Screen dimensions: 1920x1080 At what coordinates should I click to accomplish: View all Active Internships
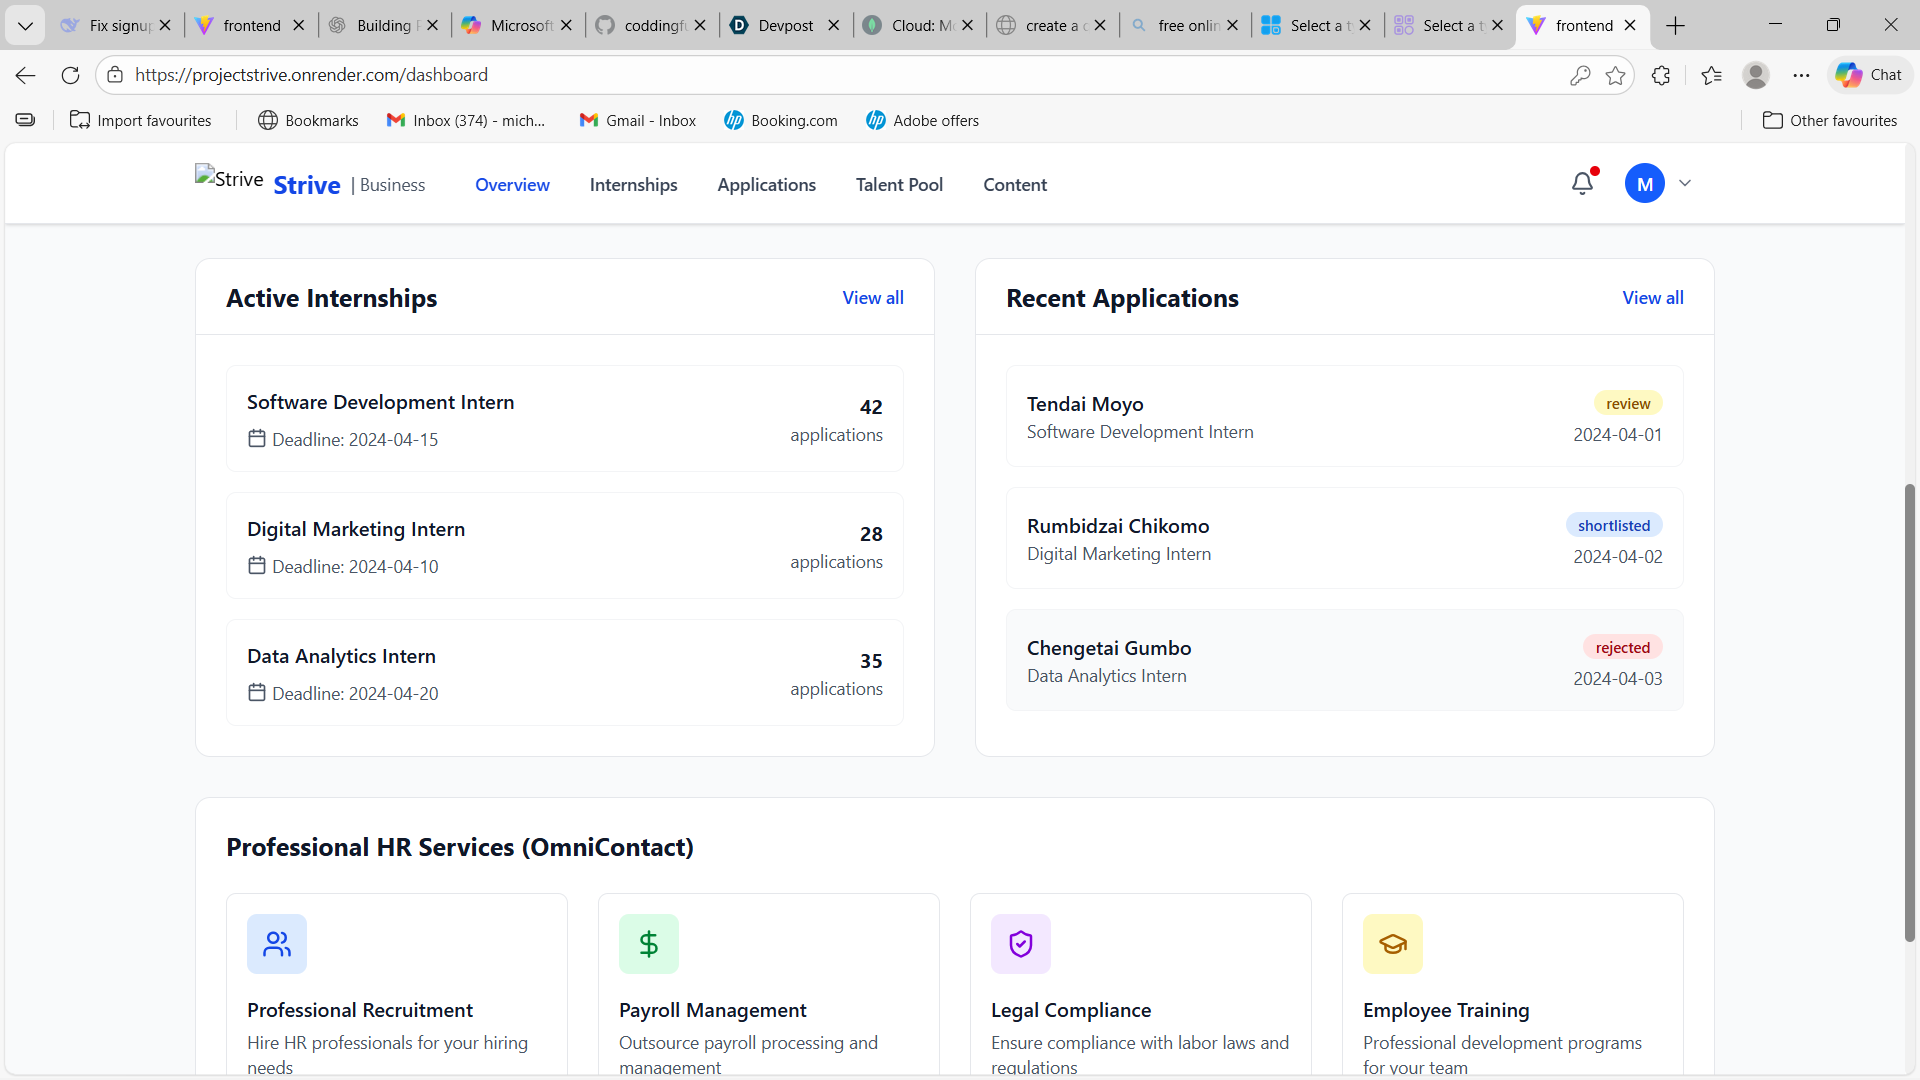[872, 297]
